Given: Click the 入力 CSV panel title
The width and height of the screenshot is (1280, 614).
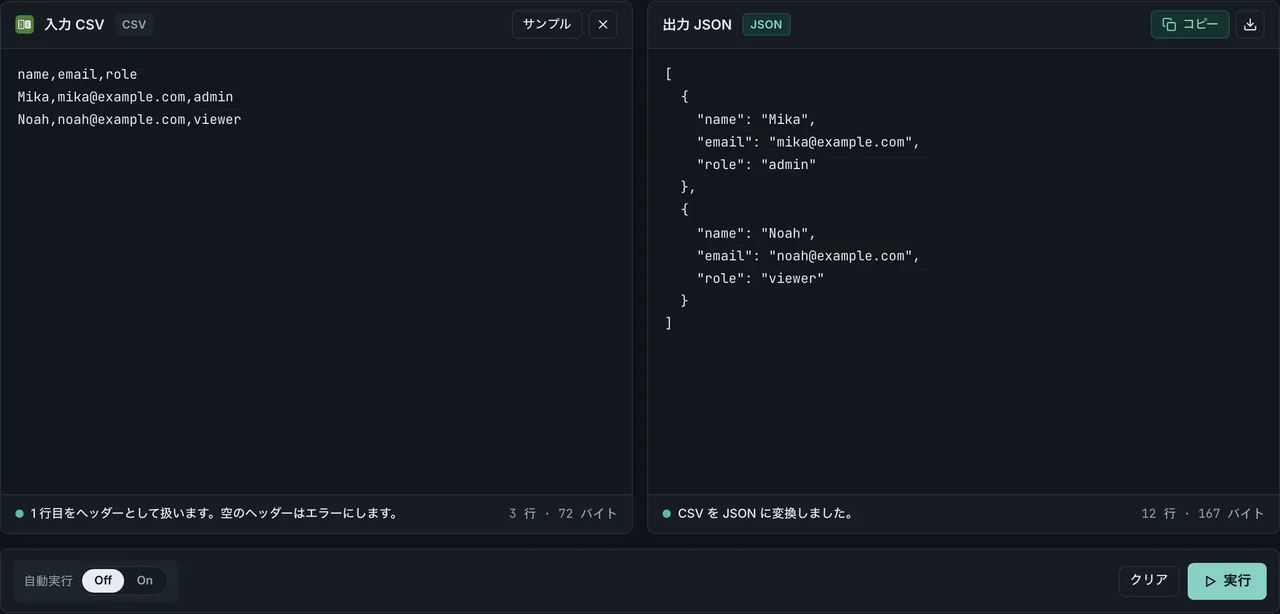Looking at the screenshot, I should click(74, 24).
